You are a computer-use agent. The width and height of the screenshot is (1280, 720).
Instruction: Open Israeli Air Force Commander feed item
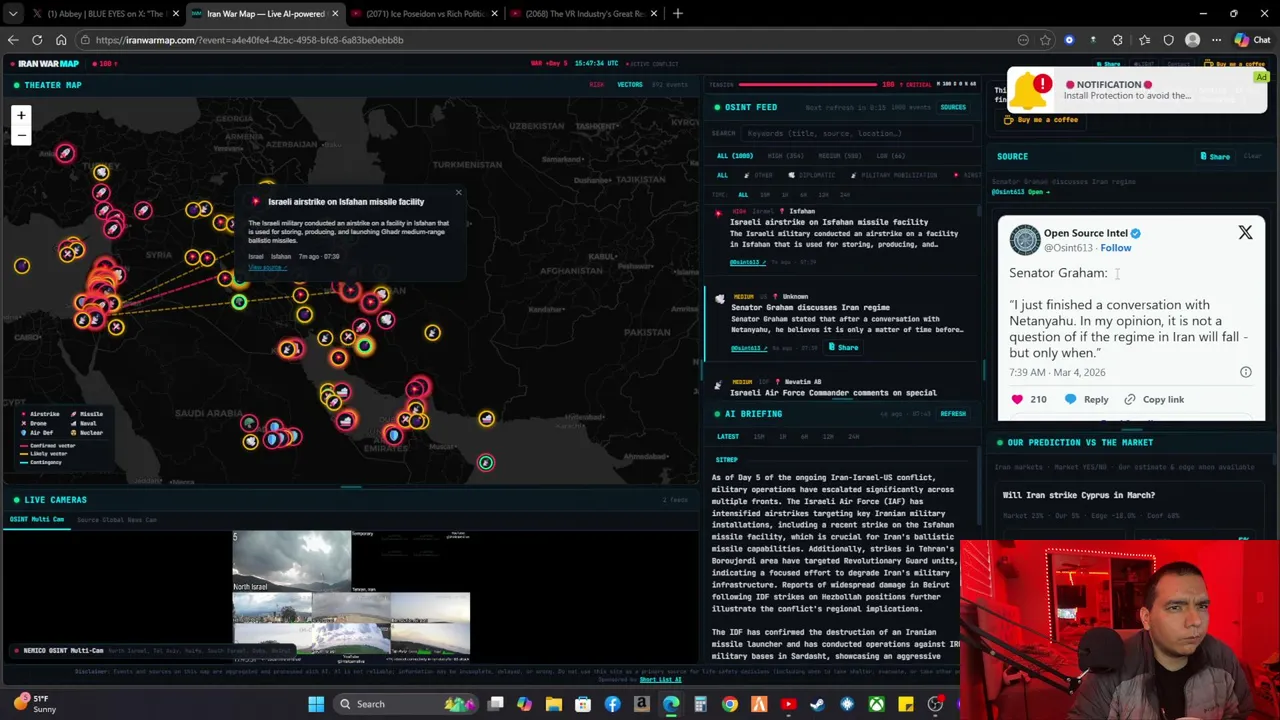coord(843,388)
